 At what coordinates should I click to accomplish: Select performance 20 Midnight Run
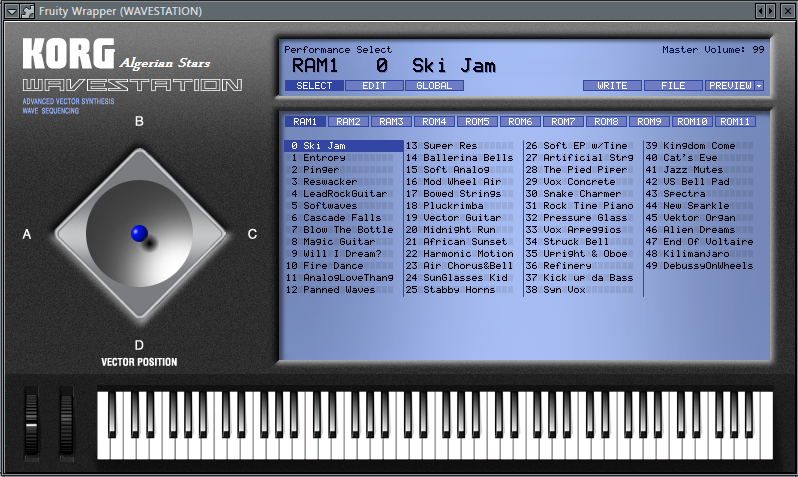click(x=463, y=230)
